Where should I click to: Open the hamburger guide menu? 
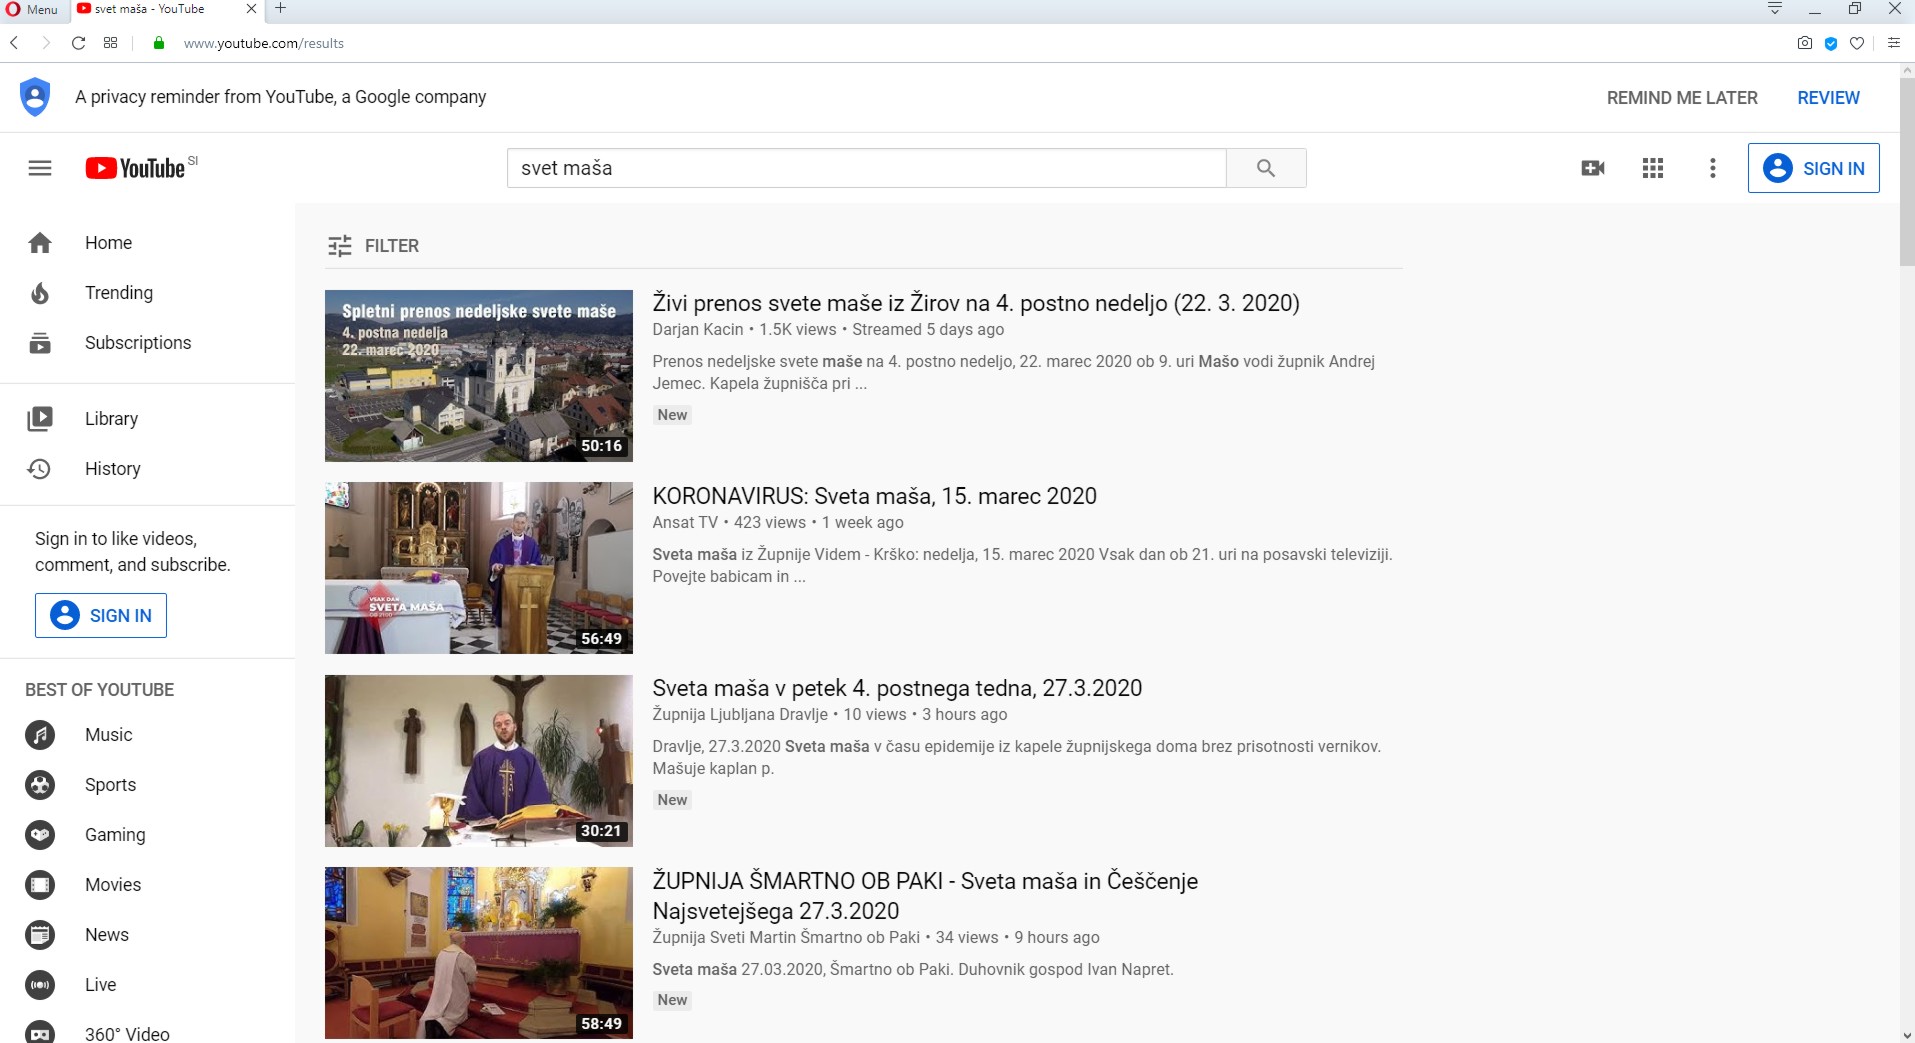[40, 168]
